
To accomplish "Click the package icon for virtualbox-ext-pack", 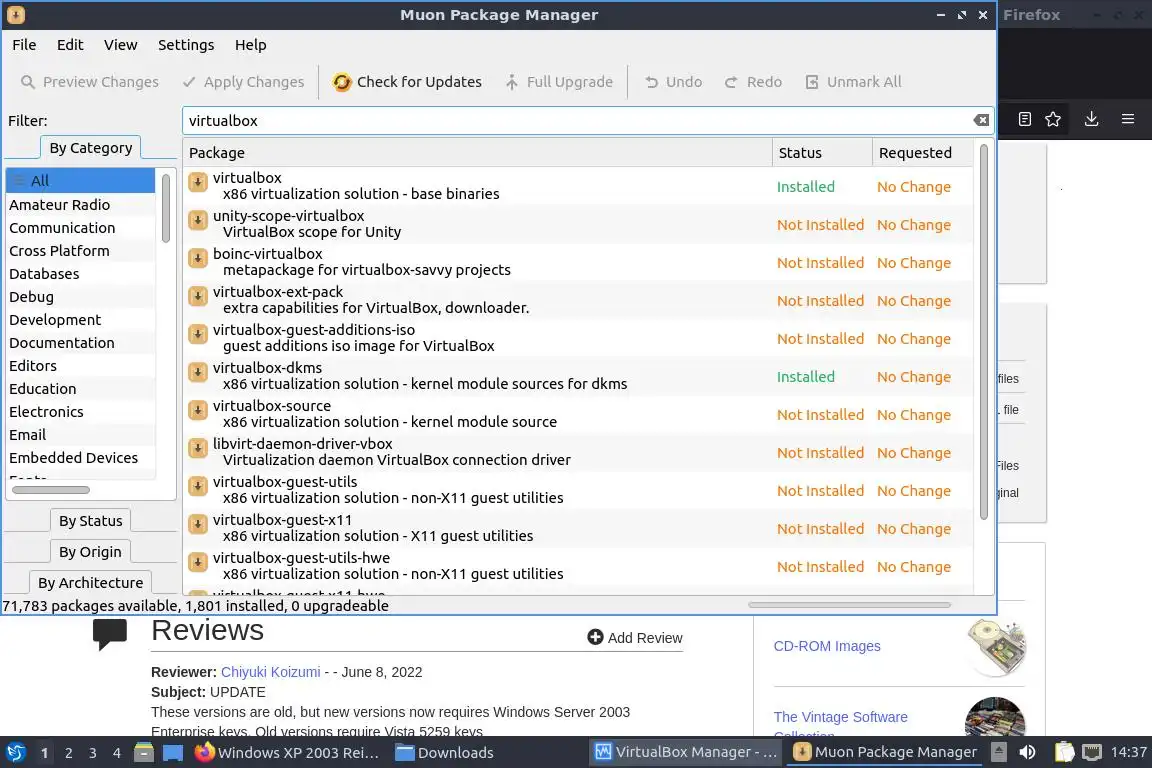I will tap(198, 296).
